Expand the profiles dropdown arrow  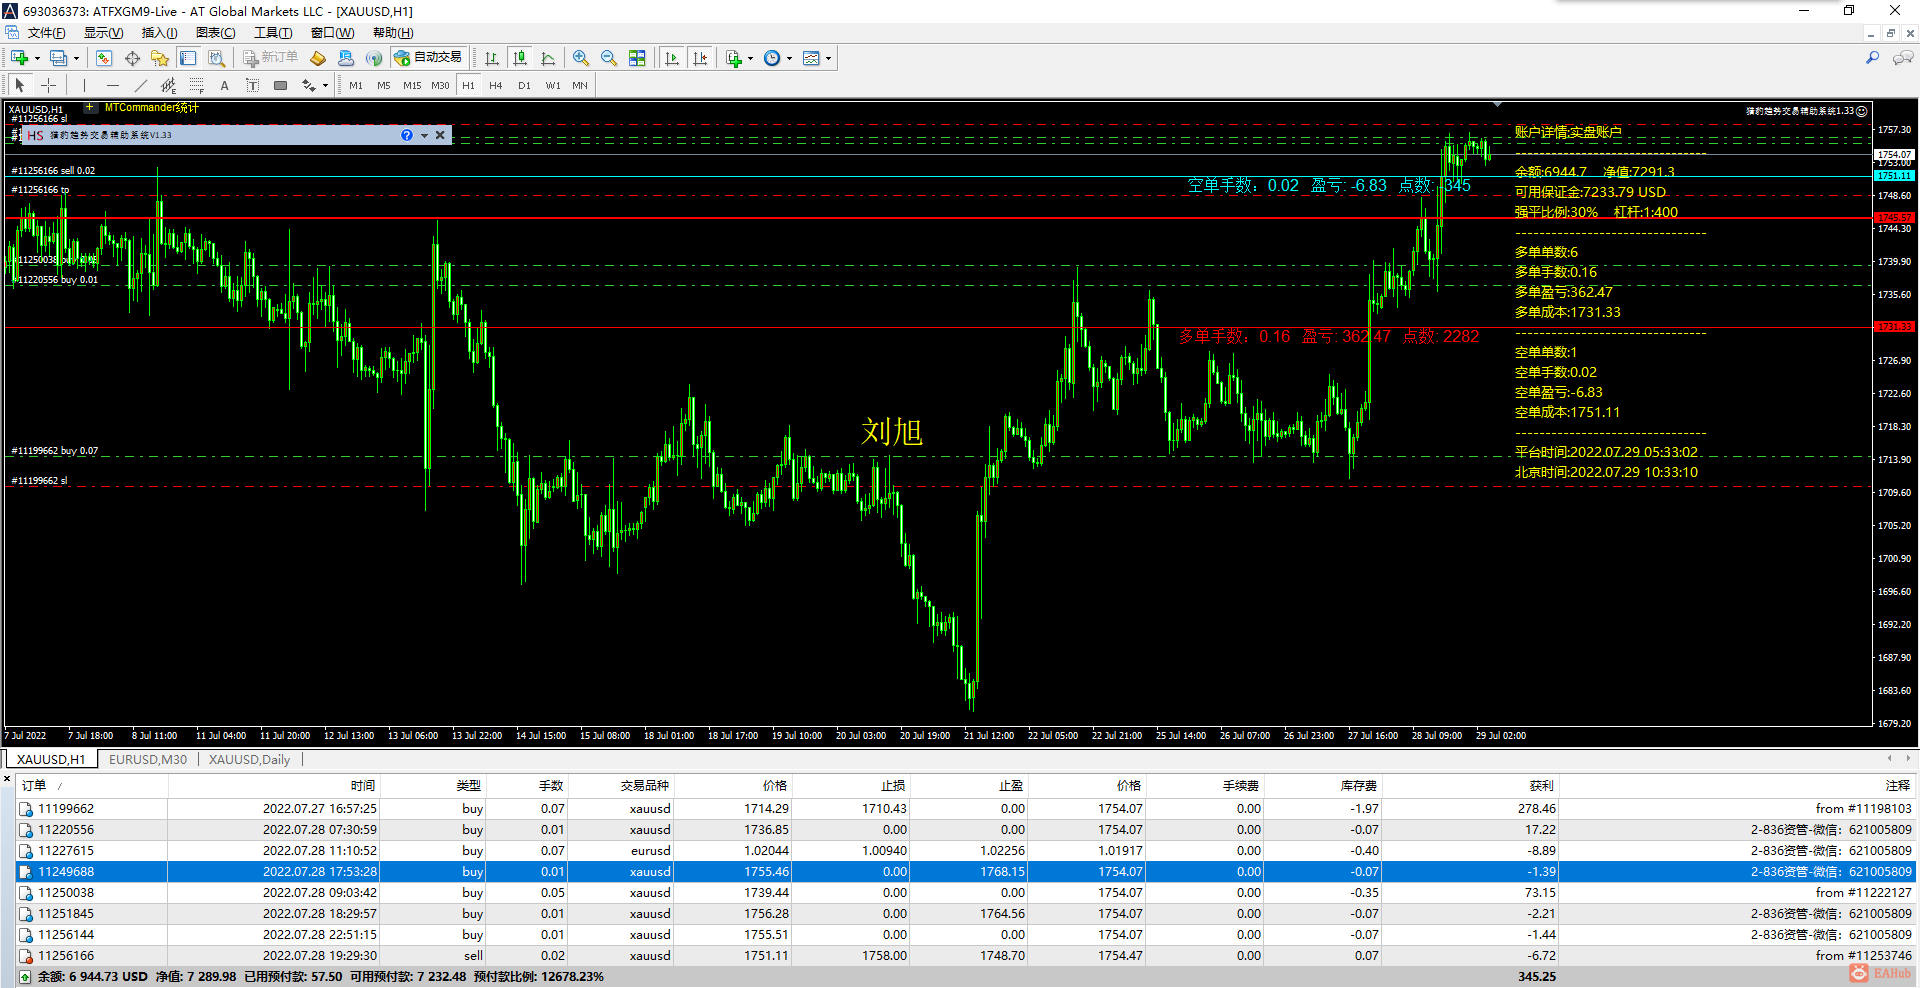pos(76,58)
